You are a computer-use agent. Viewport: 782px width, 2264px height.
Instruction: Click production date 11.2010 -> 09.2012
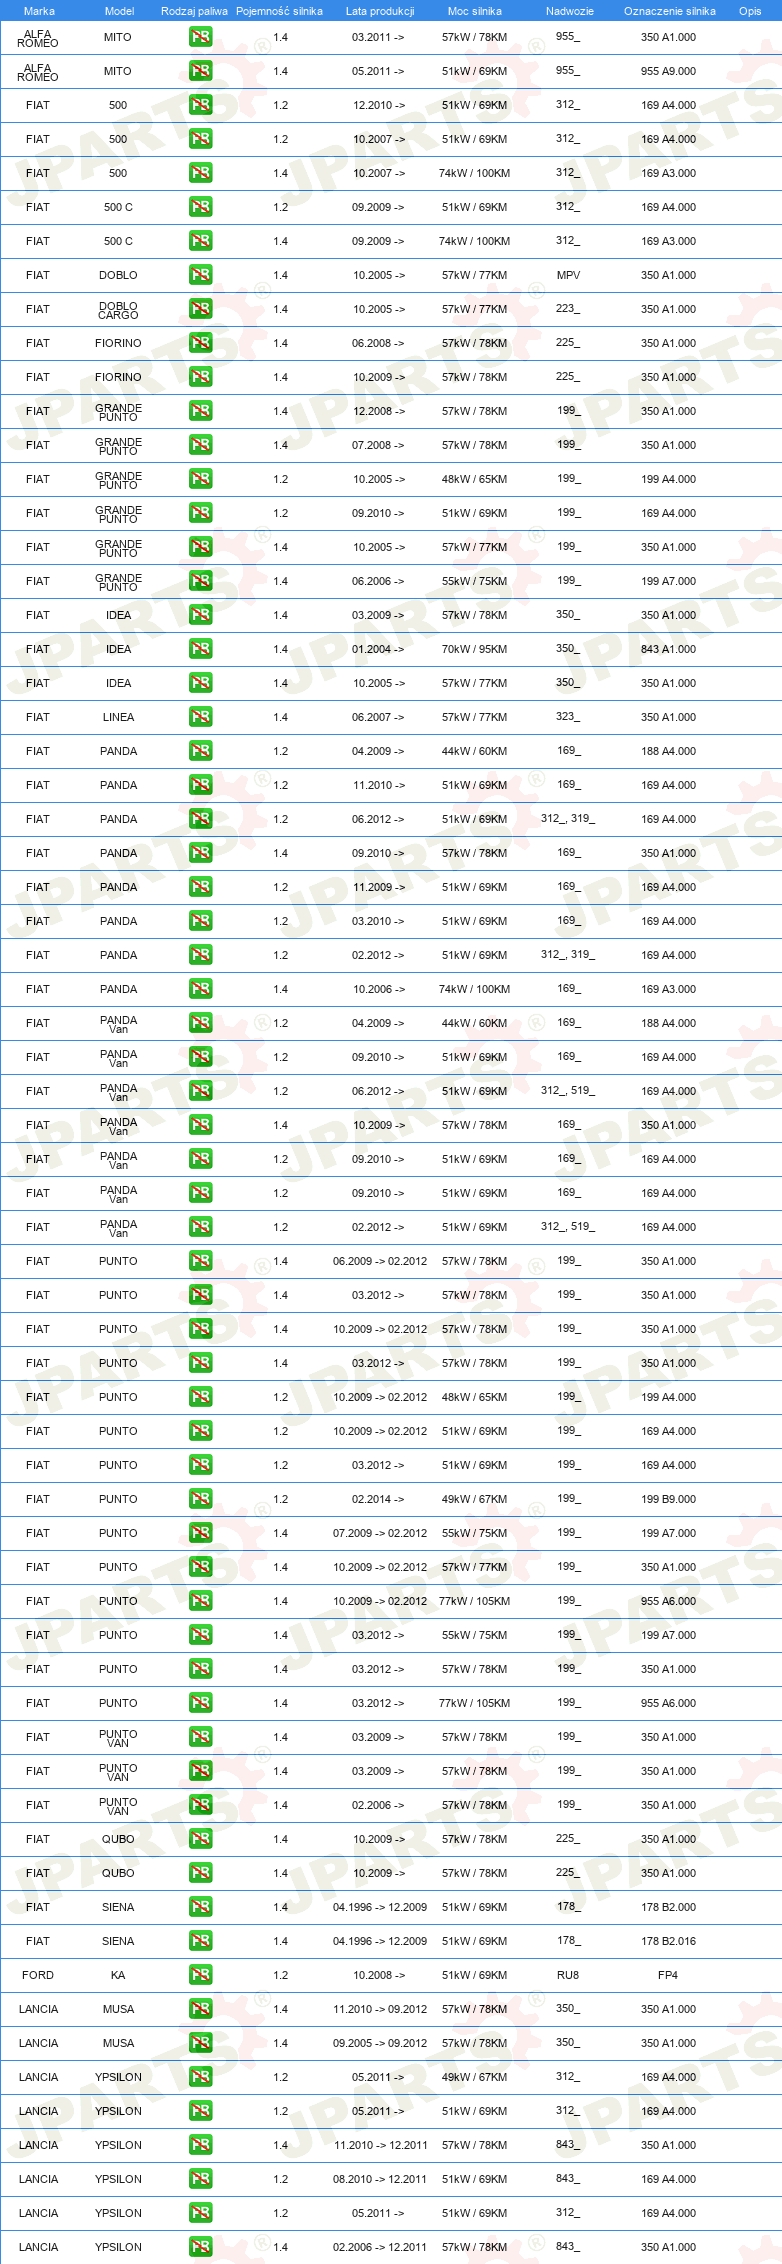point(380,2009)
